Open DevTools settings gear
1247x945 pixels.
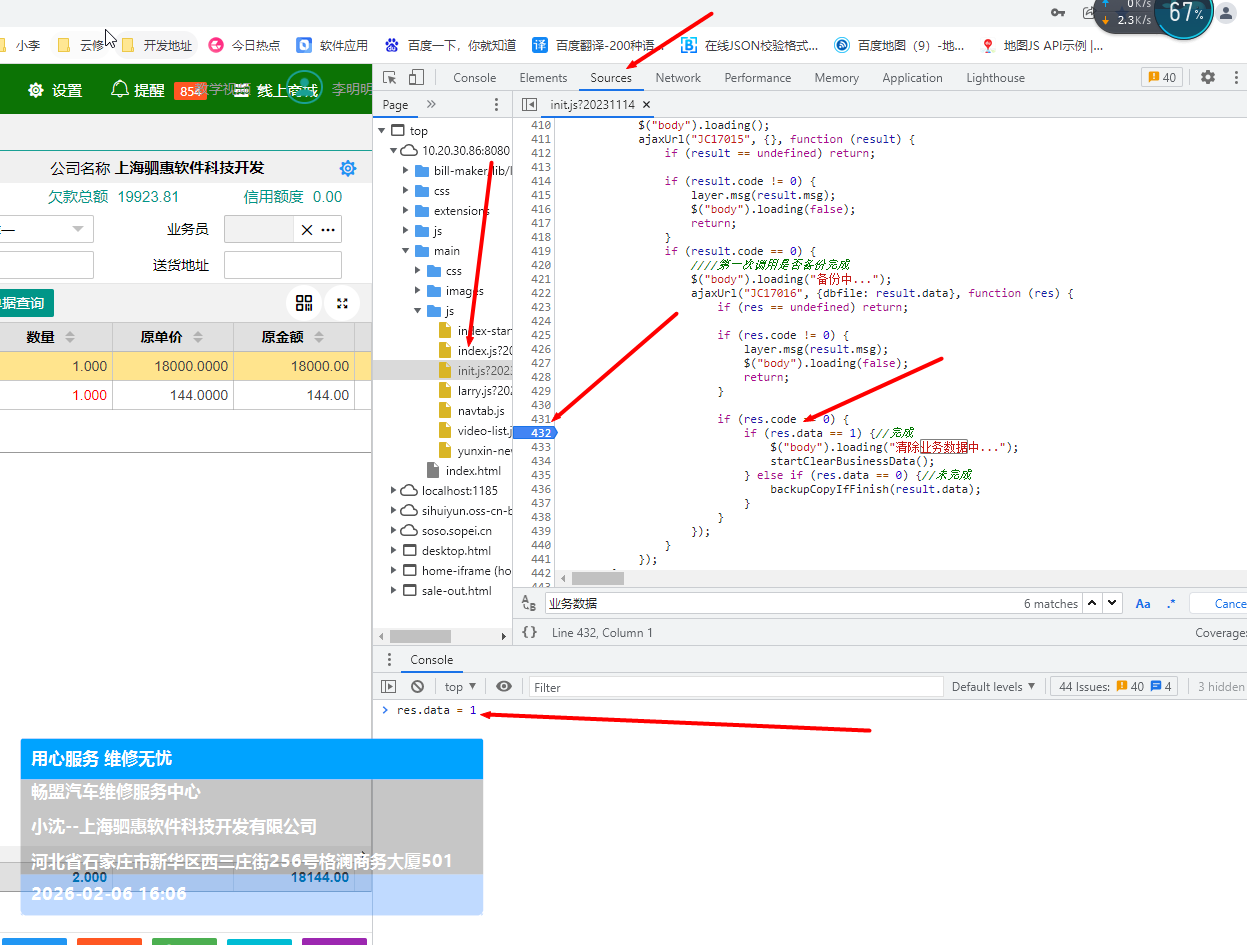(1208, 77)
